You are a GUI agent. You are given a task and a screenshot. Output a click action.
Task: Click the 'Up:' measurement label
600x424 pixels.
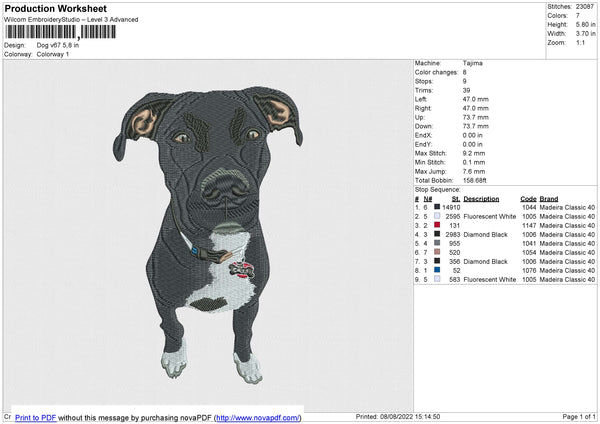tap(420, 117)
